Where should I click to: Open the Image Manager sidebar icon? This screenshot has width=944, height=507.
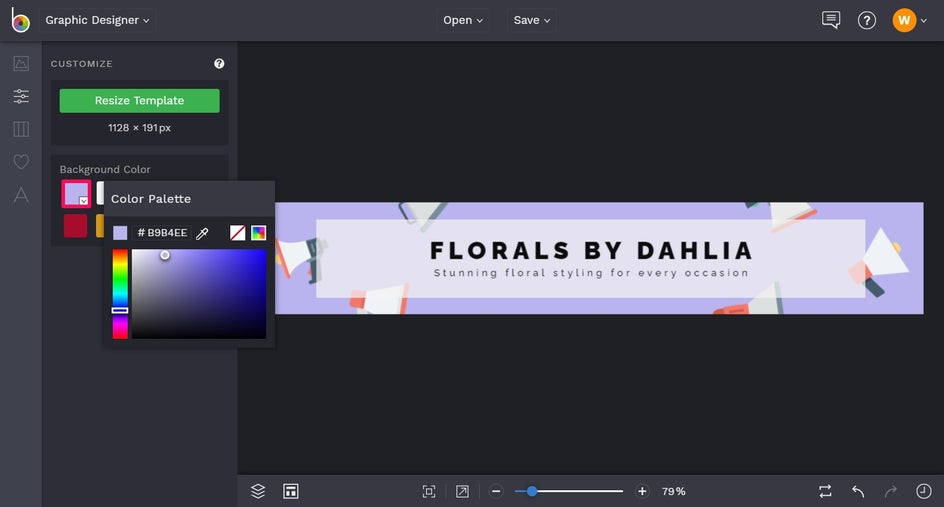[x=21, y=63]
